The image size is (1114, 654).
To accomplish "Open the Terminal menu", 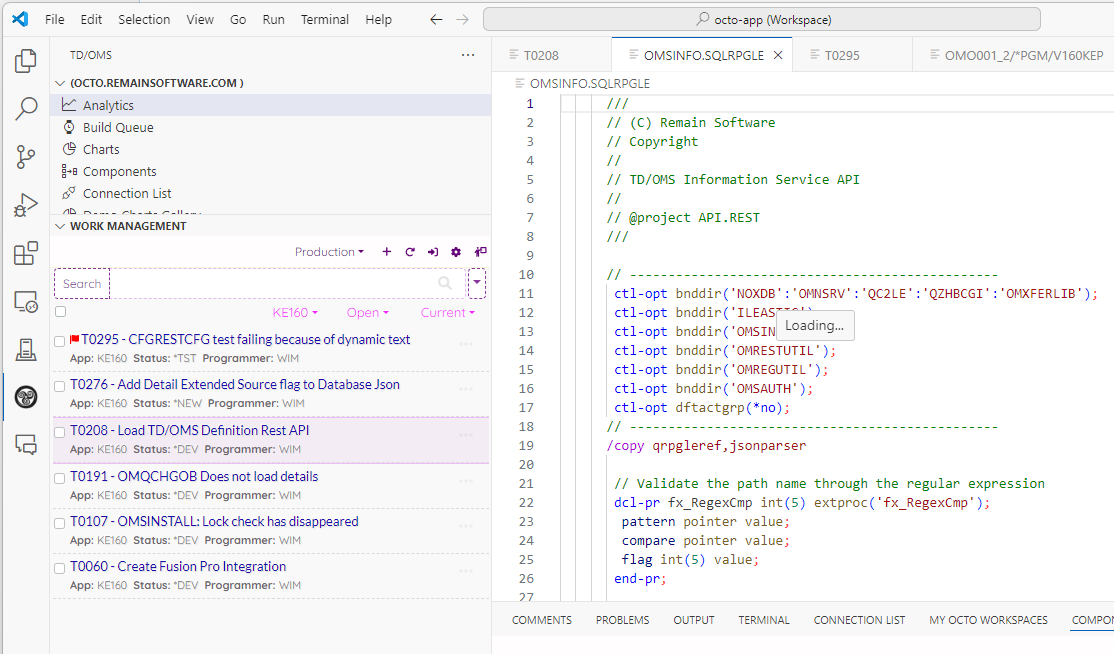I will pos(325,19).
